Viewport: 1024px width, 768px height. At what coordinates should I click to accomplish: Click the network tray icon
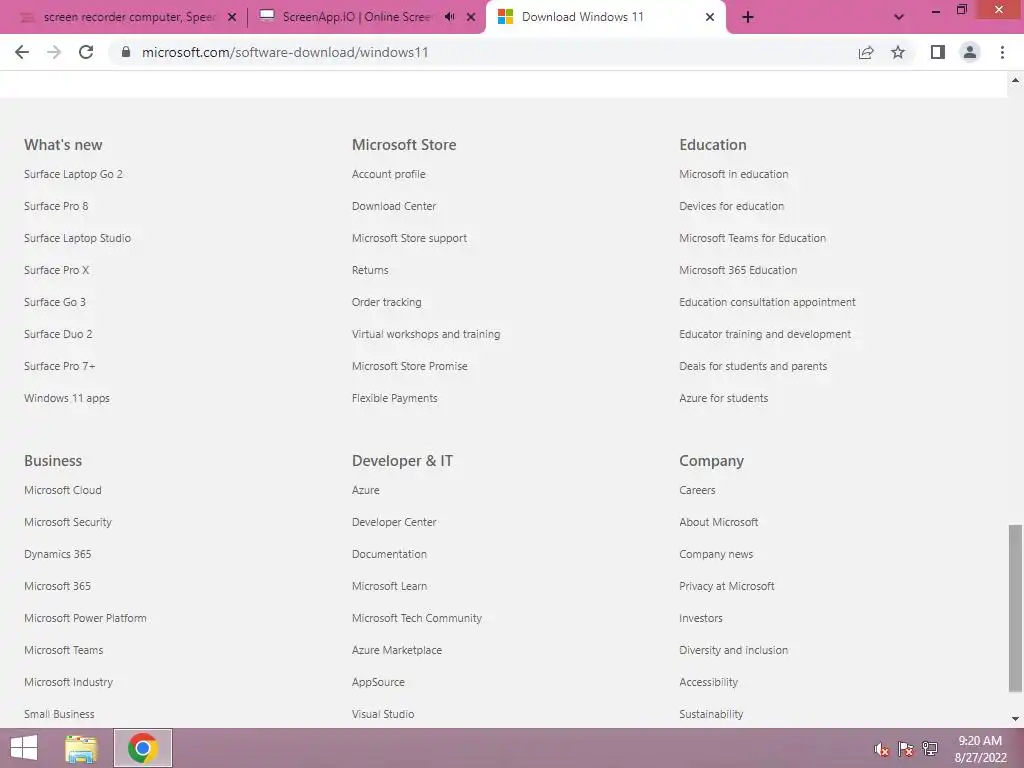coord(929,749)
